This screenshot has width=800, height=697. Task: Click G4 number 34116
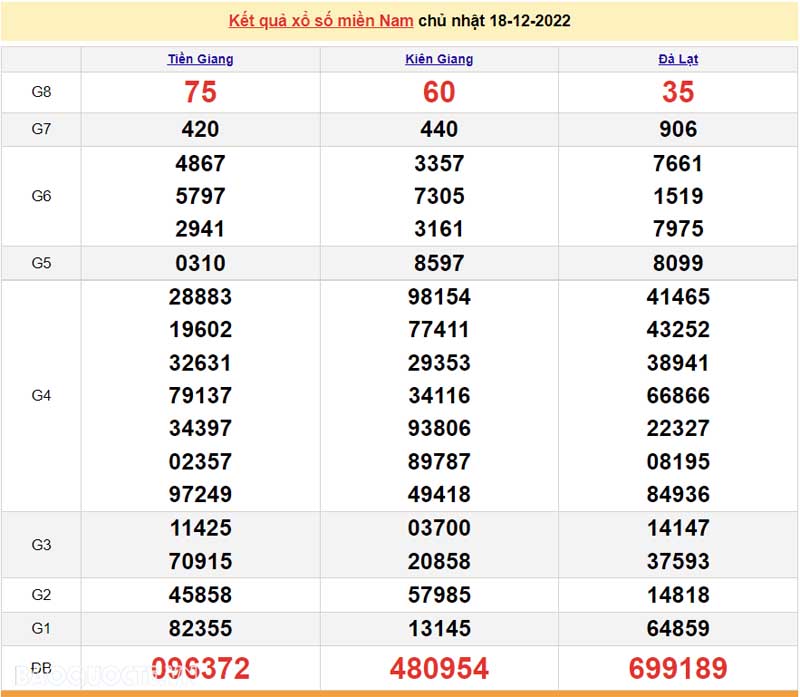coord(439,396)
